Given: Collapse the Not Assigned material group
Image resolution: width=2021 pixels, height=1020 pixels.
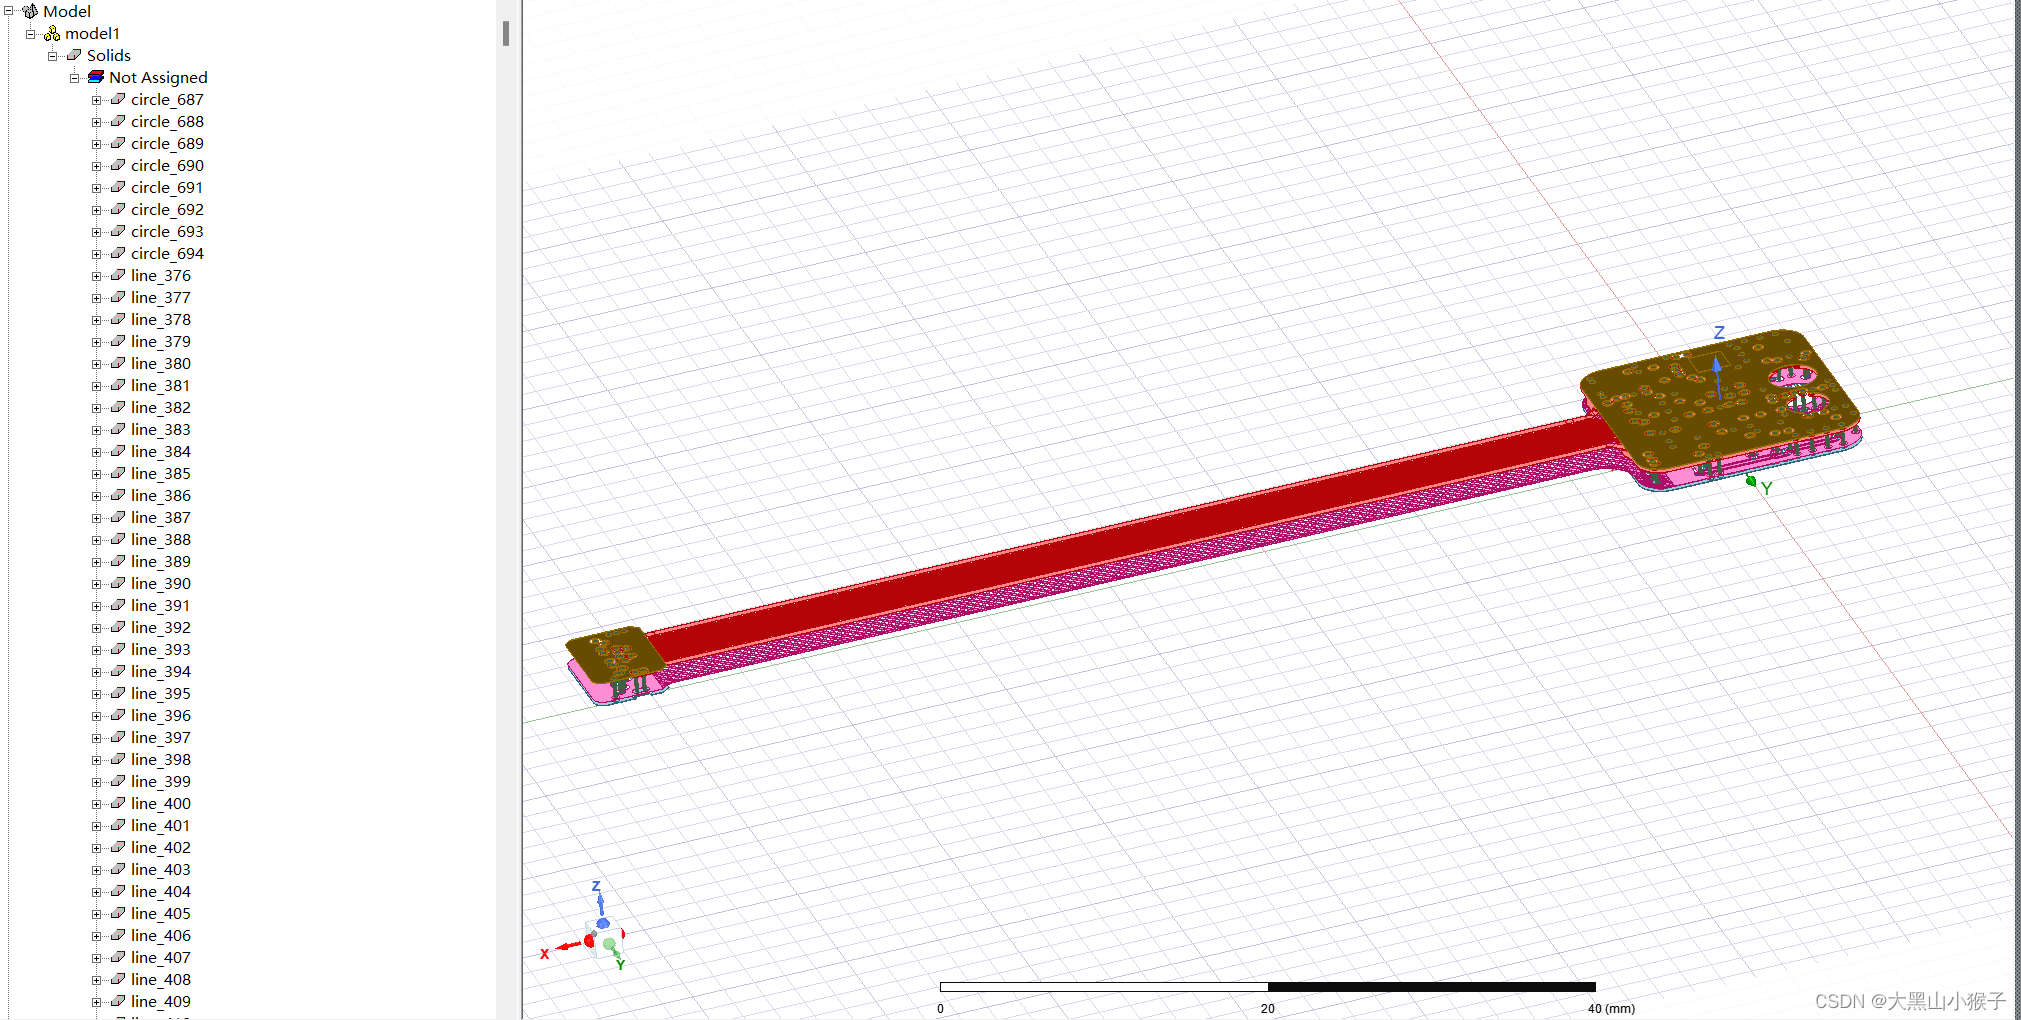Looking at the screenshot, I should pos(74,77).
